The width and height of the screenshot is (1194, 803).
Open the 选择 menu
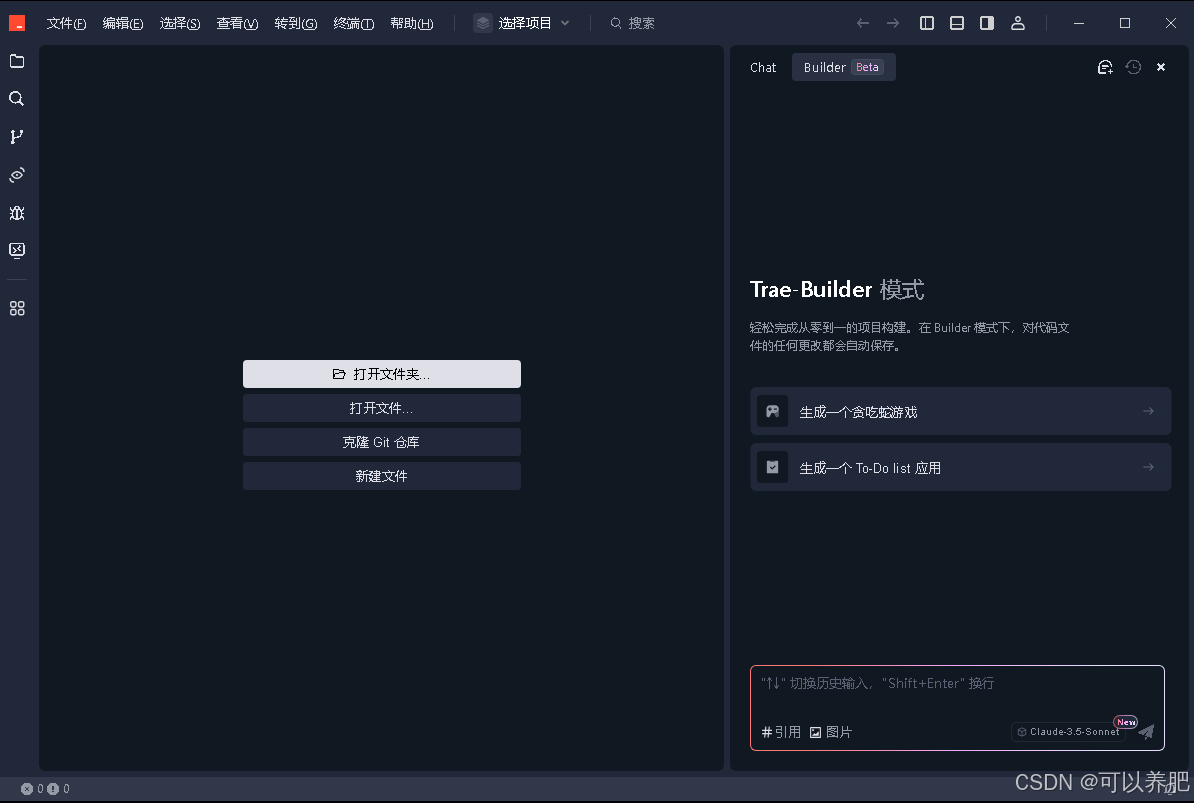click(x=180, y=24)
